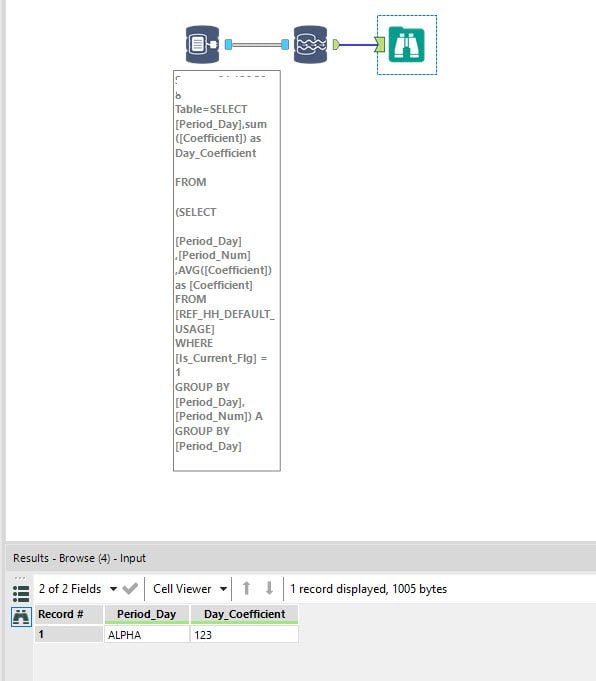Show metadata list view icon

pyautogui.click(x=21, y=593)
